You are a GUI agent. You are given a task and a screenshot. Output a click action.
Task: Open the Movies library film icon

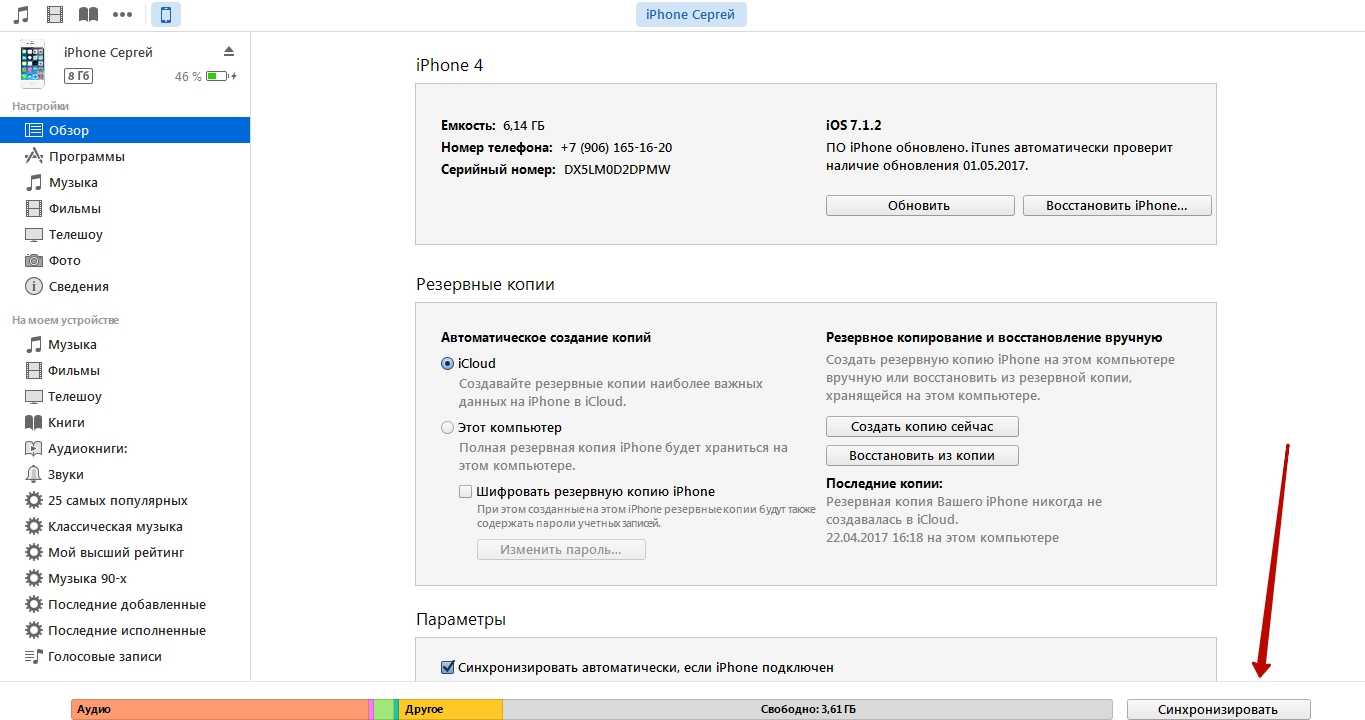click(x=55, y=14)
